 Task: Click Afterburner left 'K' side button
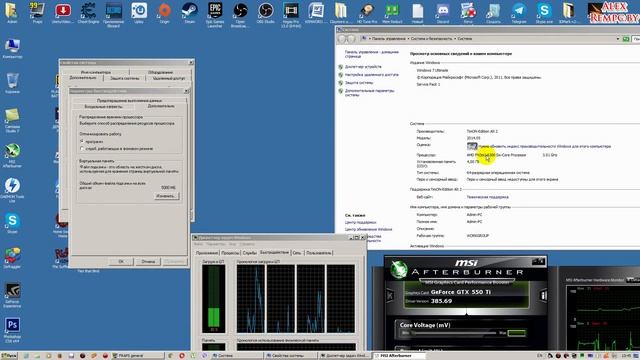click(390, 295)
